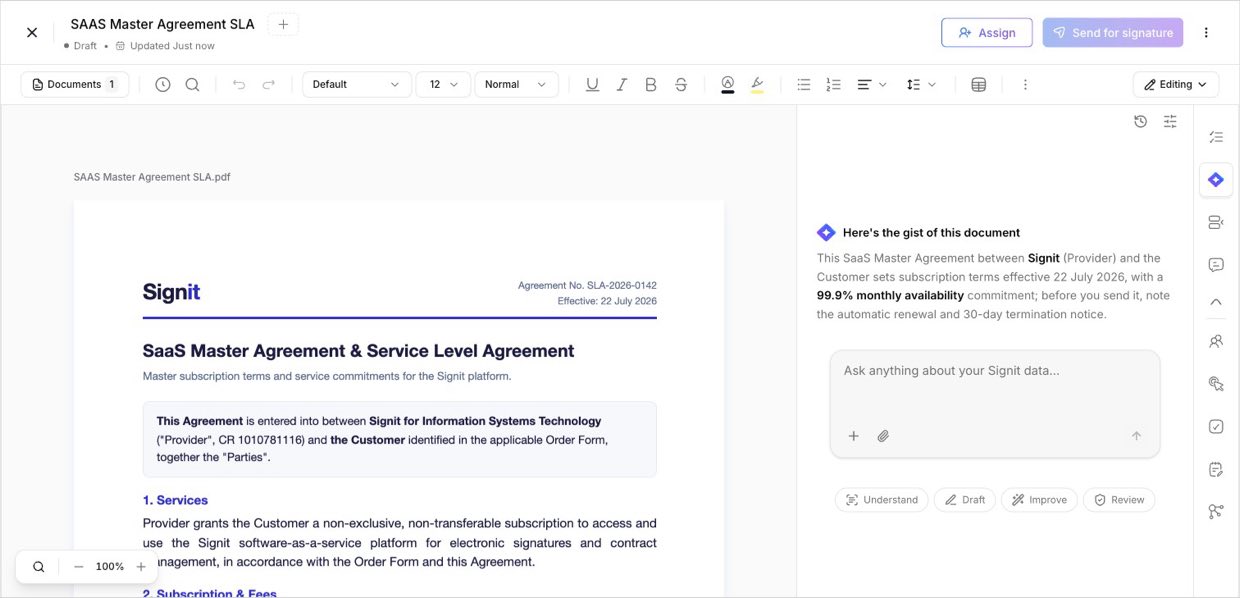Open the font size 12 dropdown
The height and width of the screenshot is (598, 1240).
coord(443,85)
